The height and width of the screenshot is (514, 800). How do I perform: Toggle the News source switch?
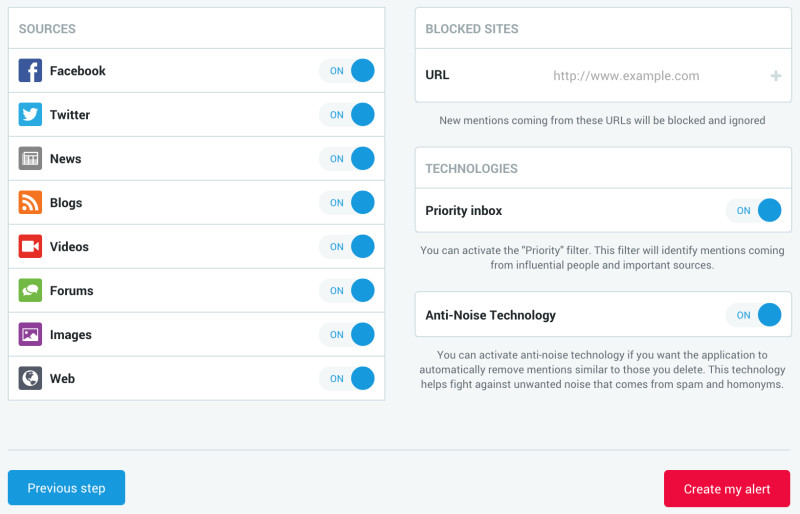click(x=347, y=158)
